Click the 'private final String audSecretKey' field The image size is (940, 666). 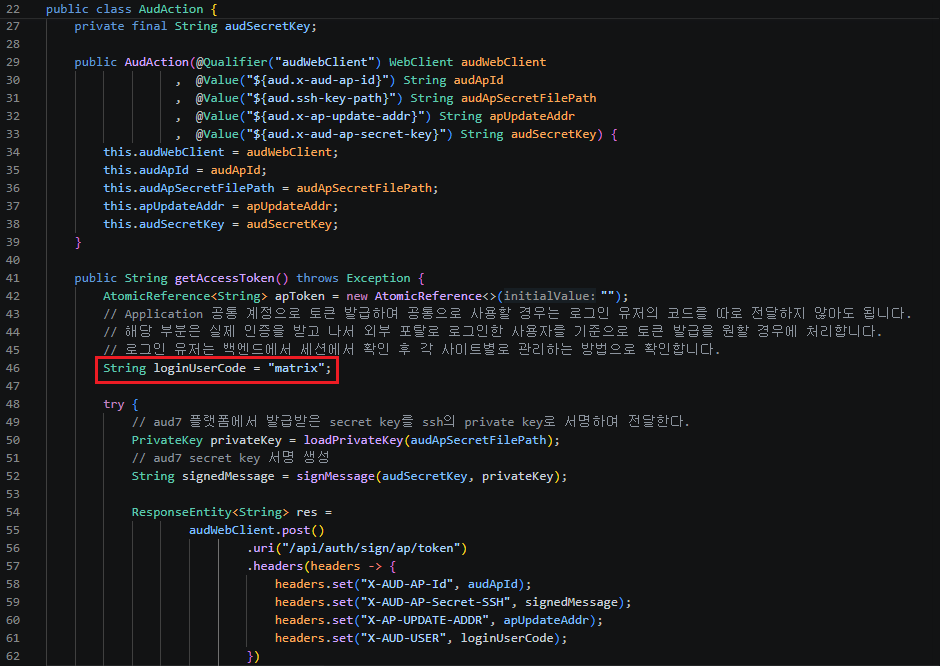click(195, 26)
